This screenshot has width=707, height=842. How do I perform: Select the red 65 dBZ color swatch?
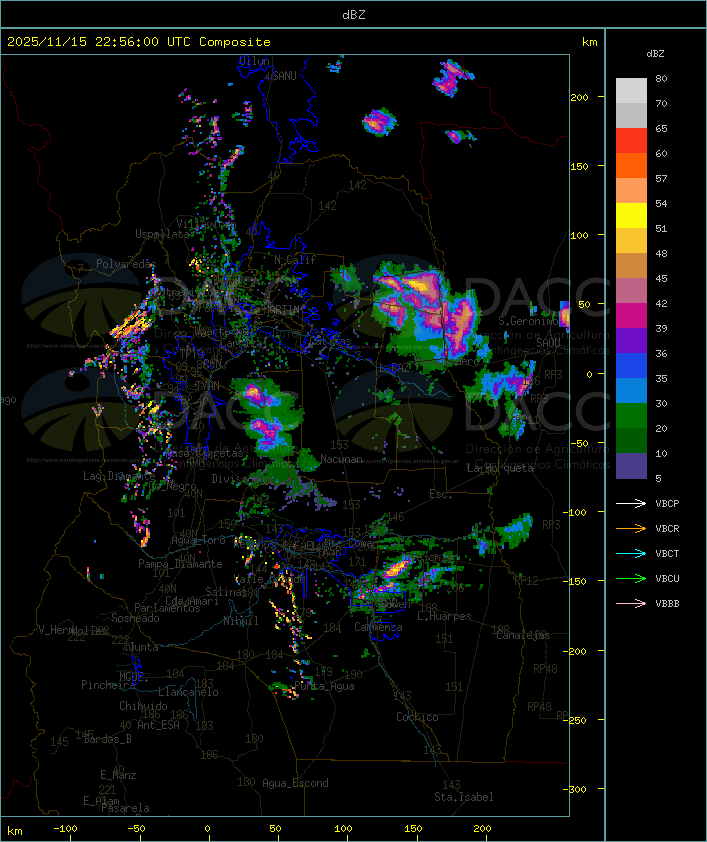[631, 140]
